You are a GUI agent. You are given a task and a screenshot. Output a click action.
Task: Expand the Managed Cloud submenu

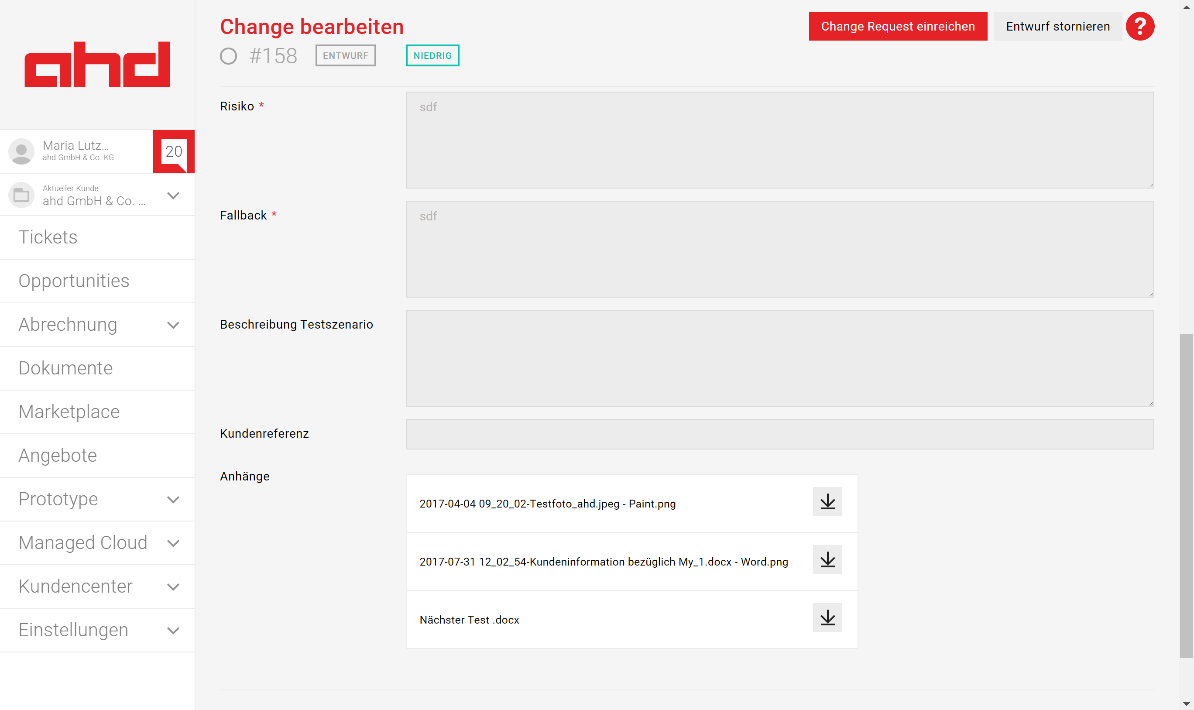[x=173, y=543]
